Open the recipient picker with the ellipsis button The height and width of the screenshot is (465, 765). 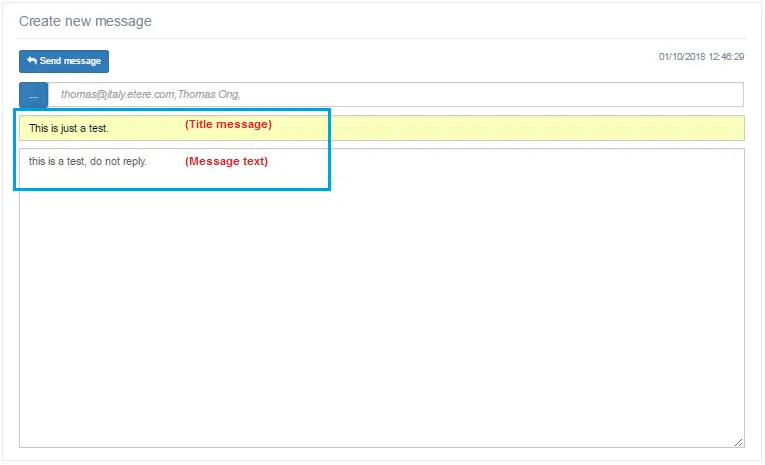click(x=33, y=95)
